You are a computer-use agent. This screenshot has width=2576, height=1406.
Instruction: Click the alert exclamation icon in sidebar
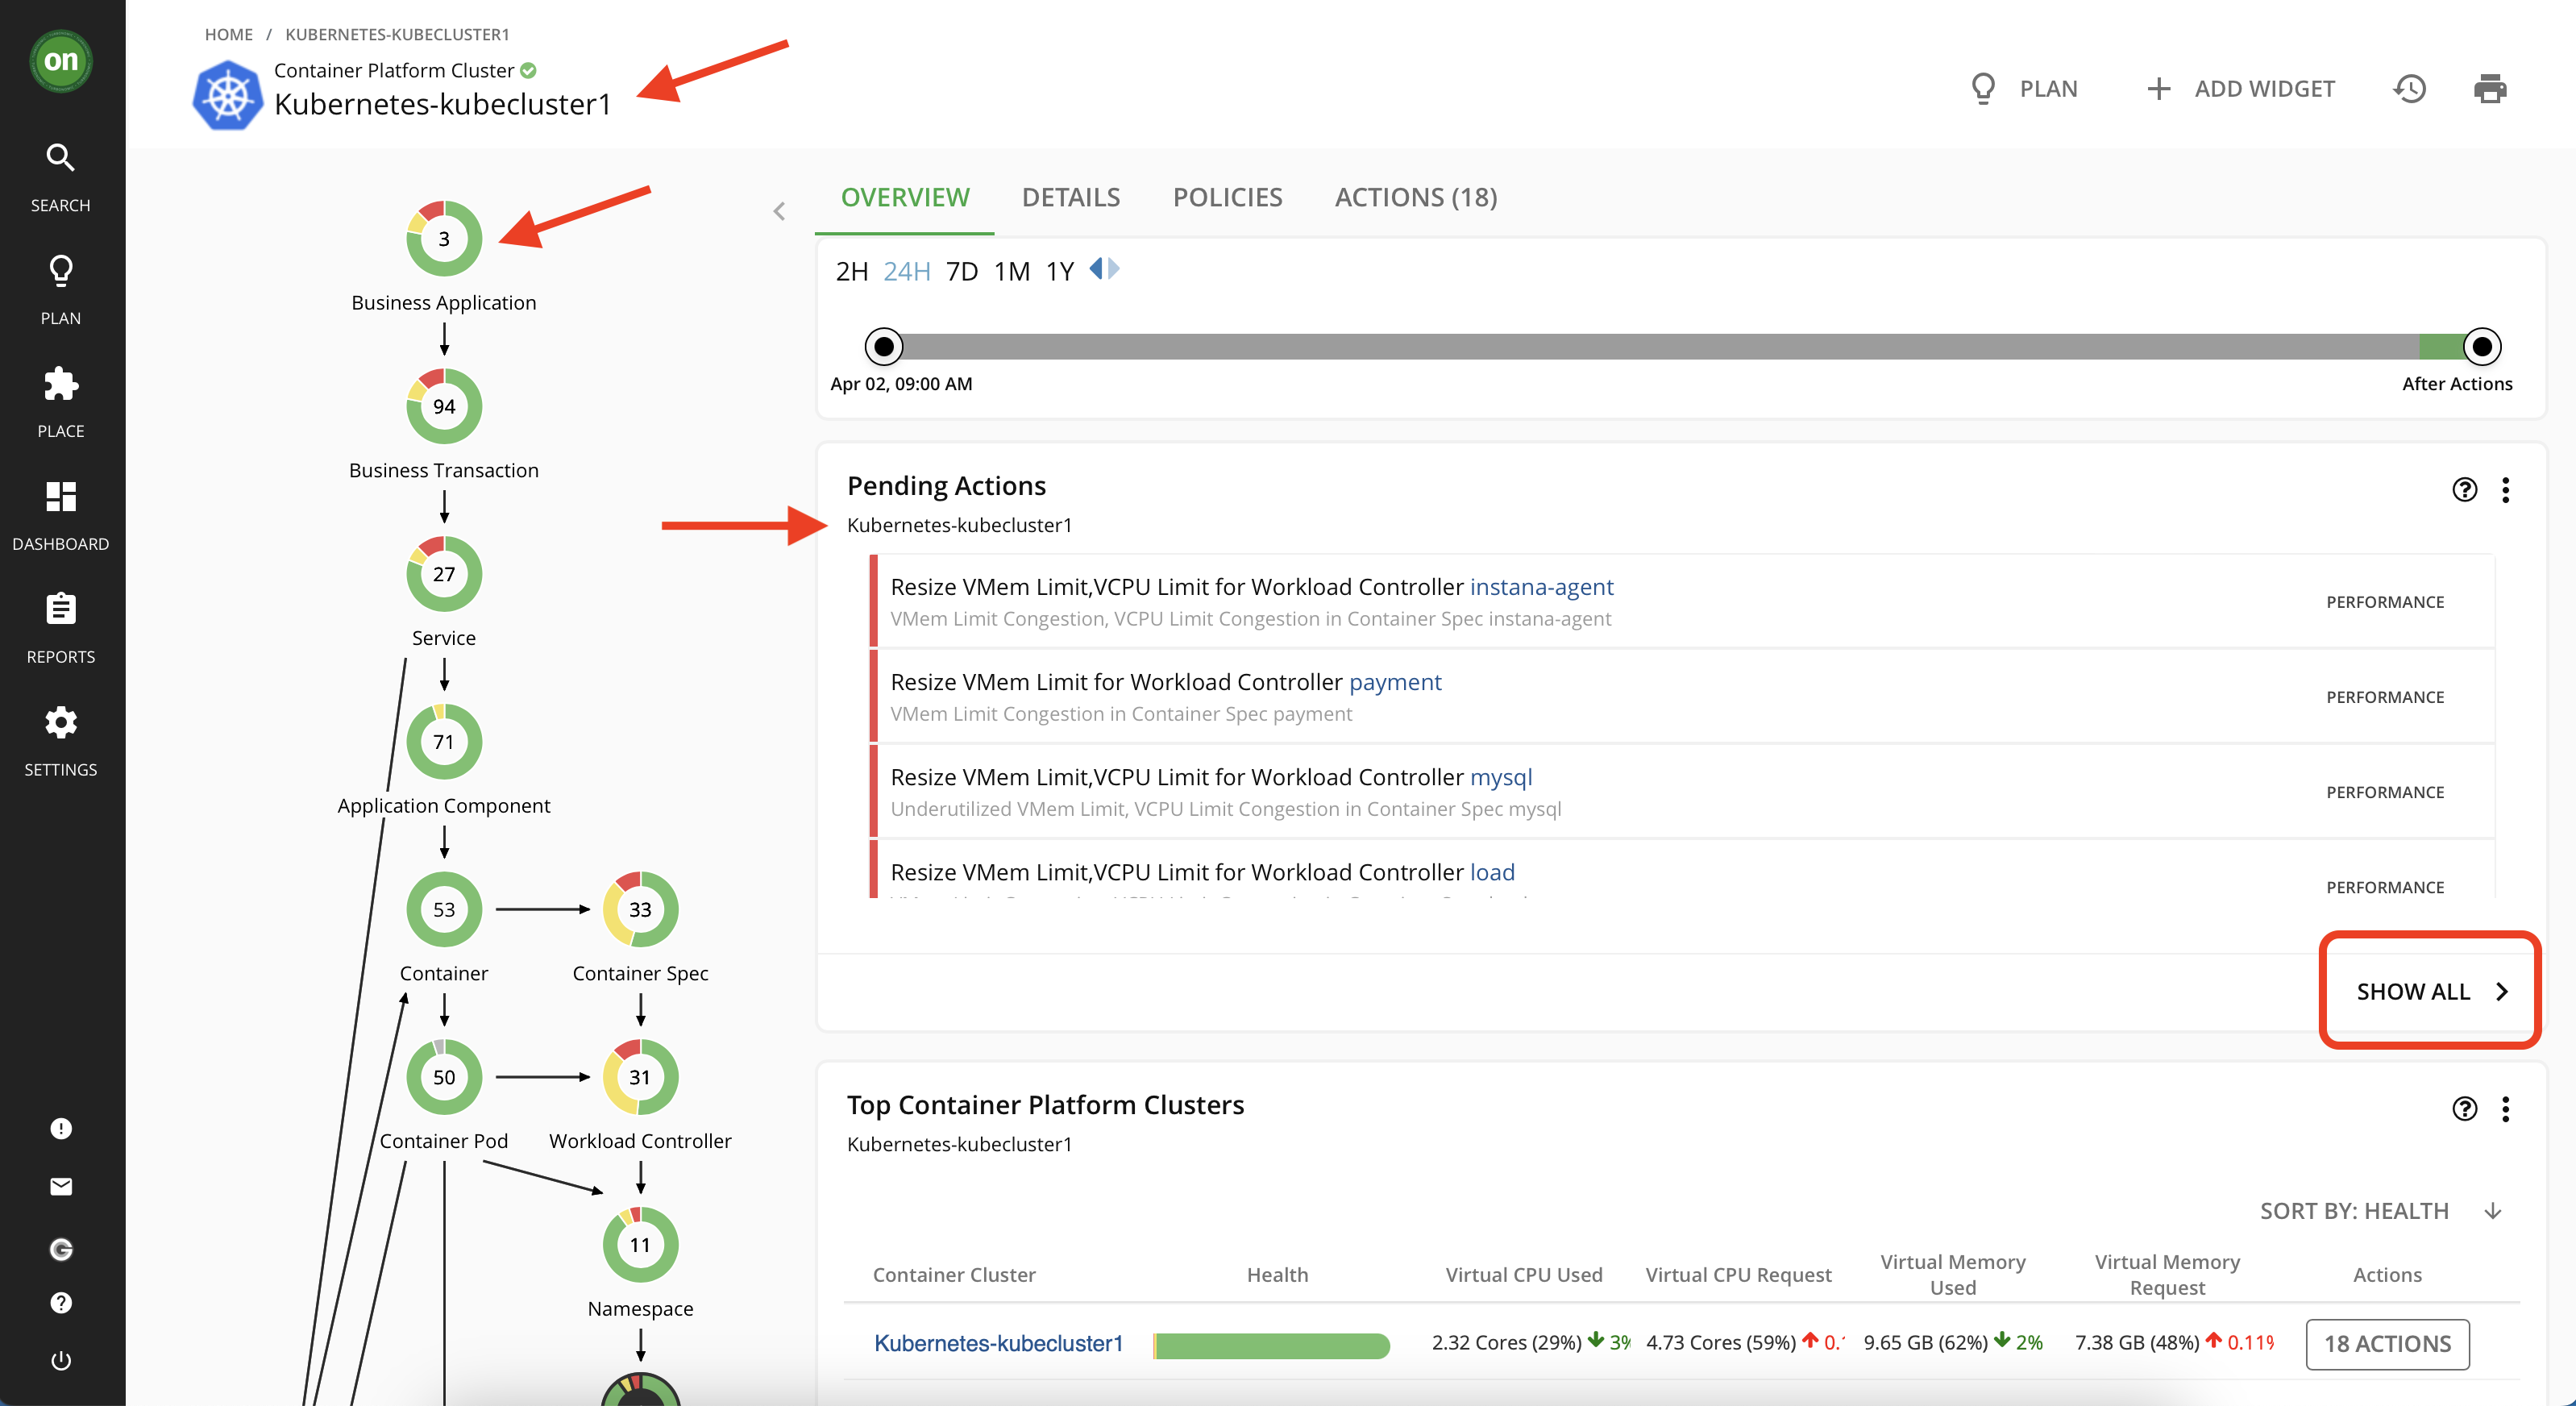(x=61, y=1128)
